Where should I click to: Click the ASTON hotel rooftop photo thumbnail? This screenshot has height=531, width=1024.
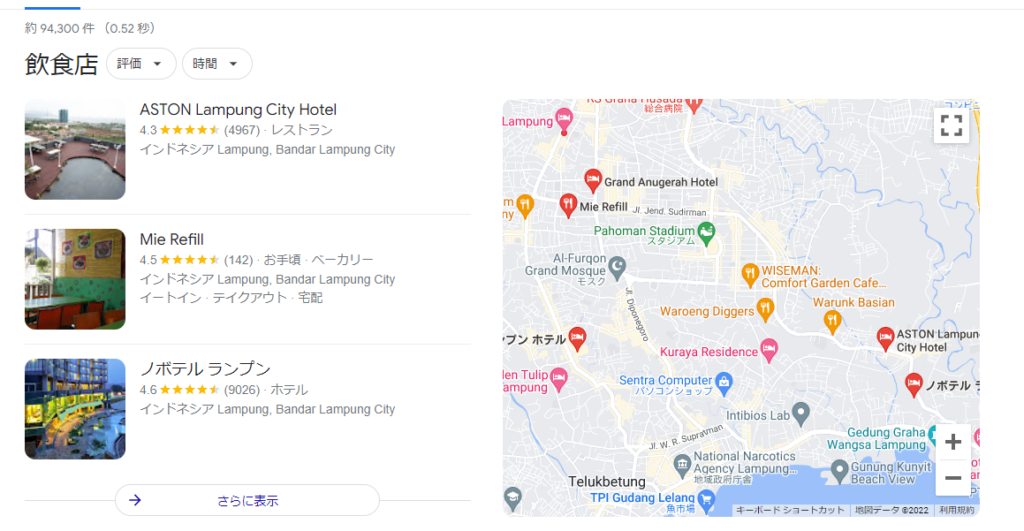(75, 149)
